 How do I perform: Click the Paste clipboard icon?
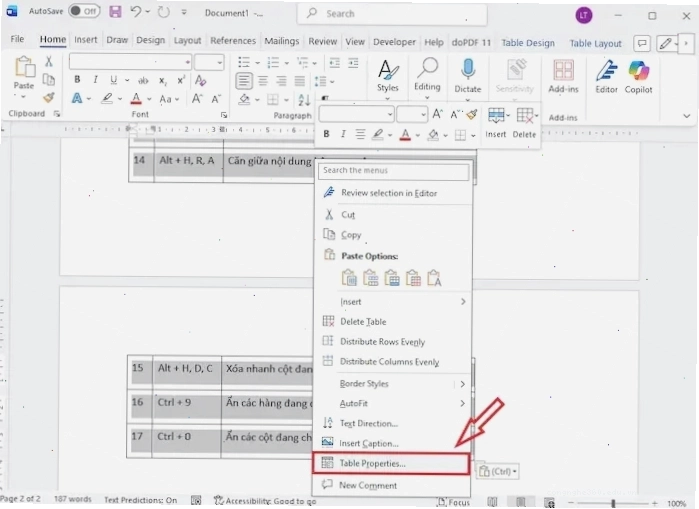pyautogui.click(x=25, y=67)
